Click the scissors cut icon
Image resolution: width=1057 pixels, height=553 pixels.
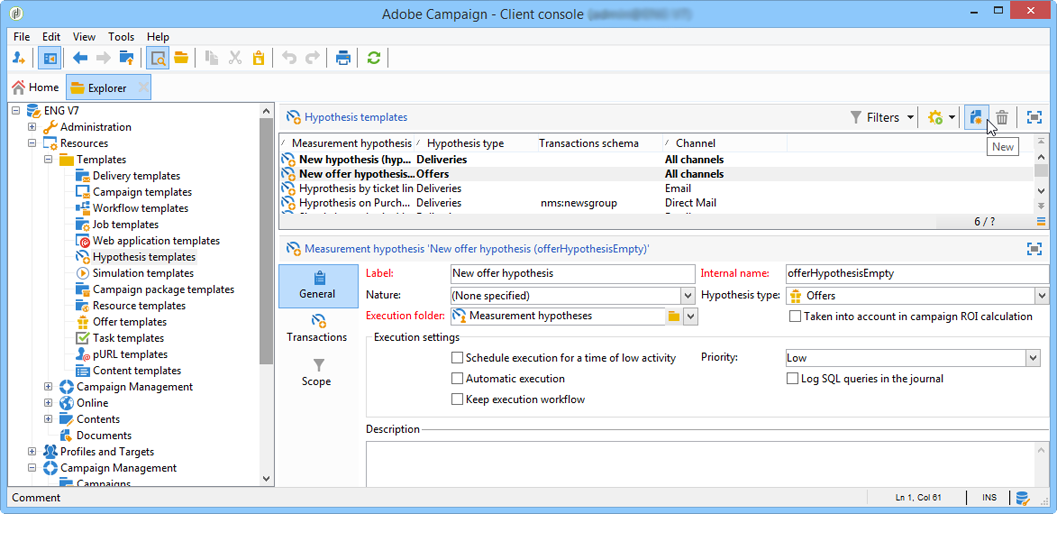[235, 58]
